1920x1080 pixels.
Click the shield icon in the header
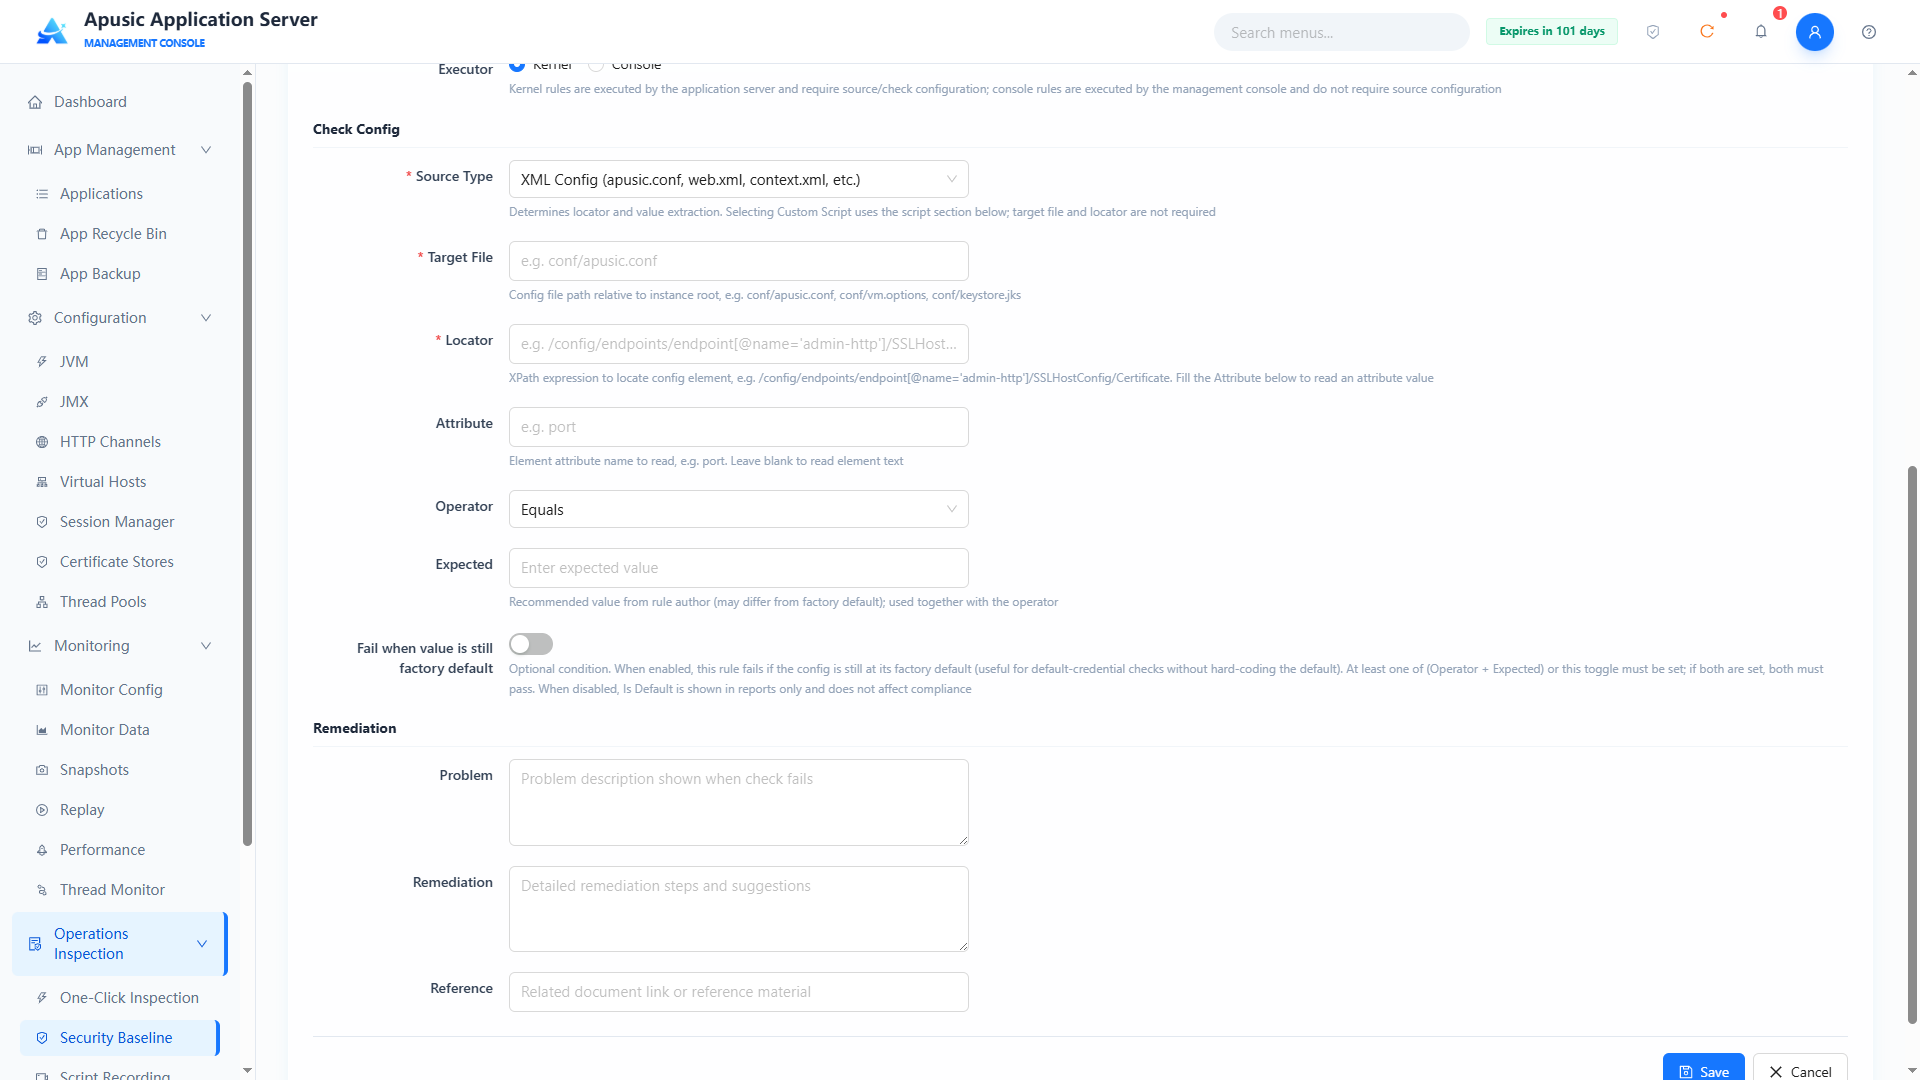1653,32
